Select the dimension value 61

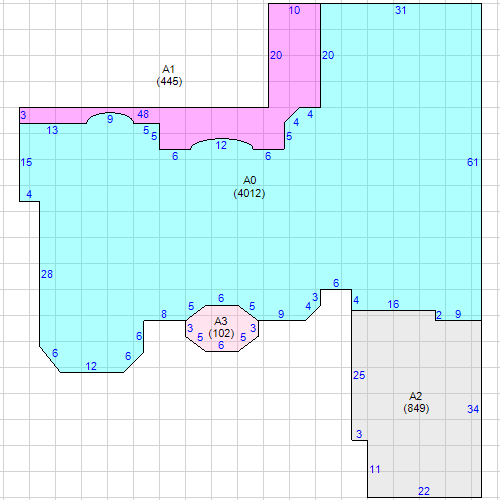tap(472, 162)
